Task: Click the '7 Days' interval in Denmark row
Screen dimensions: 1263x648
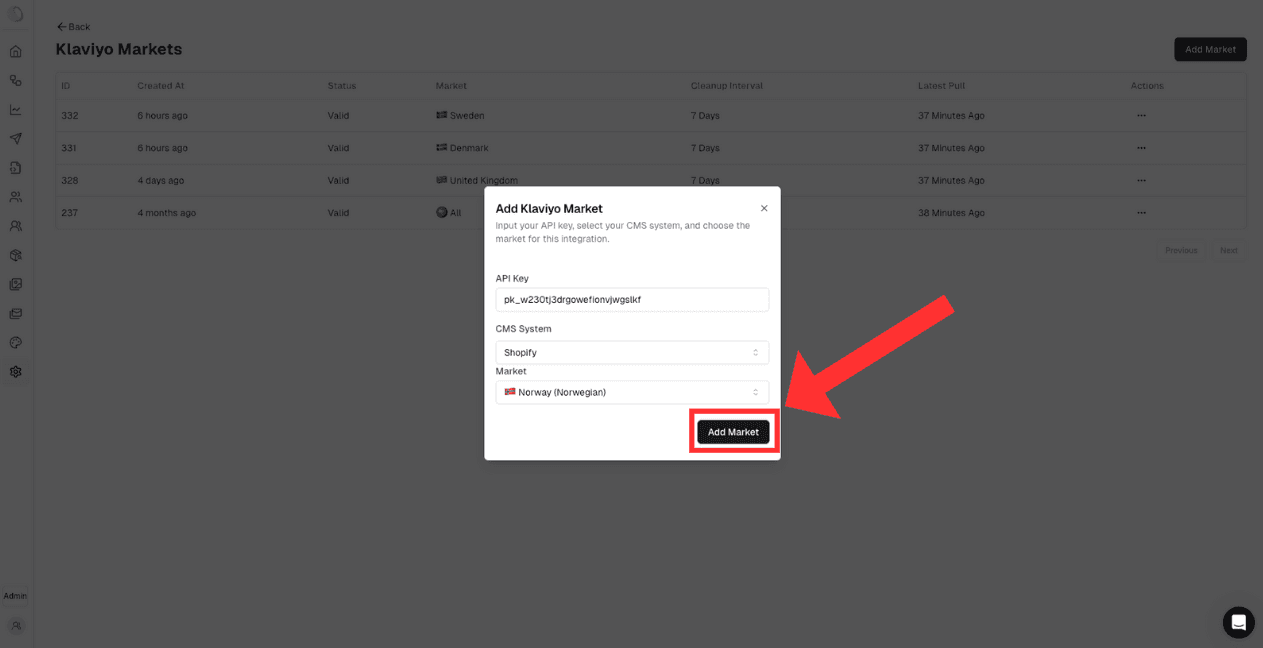Action: [x=705, y=148]
